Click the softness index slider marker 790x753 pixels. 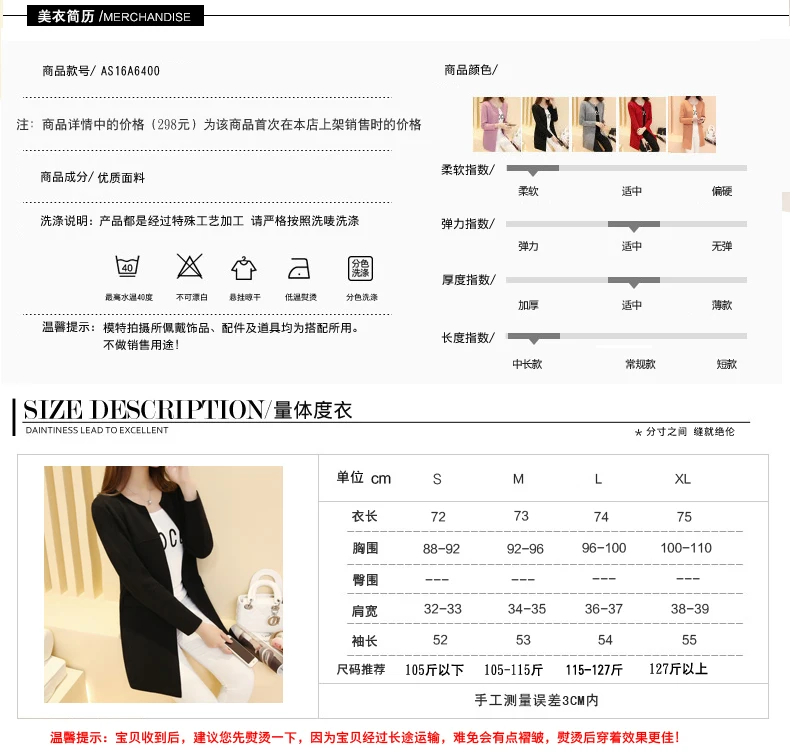(x=533, y=170)
